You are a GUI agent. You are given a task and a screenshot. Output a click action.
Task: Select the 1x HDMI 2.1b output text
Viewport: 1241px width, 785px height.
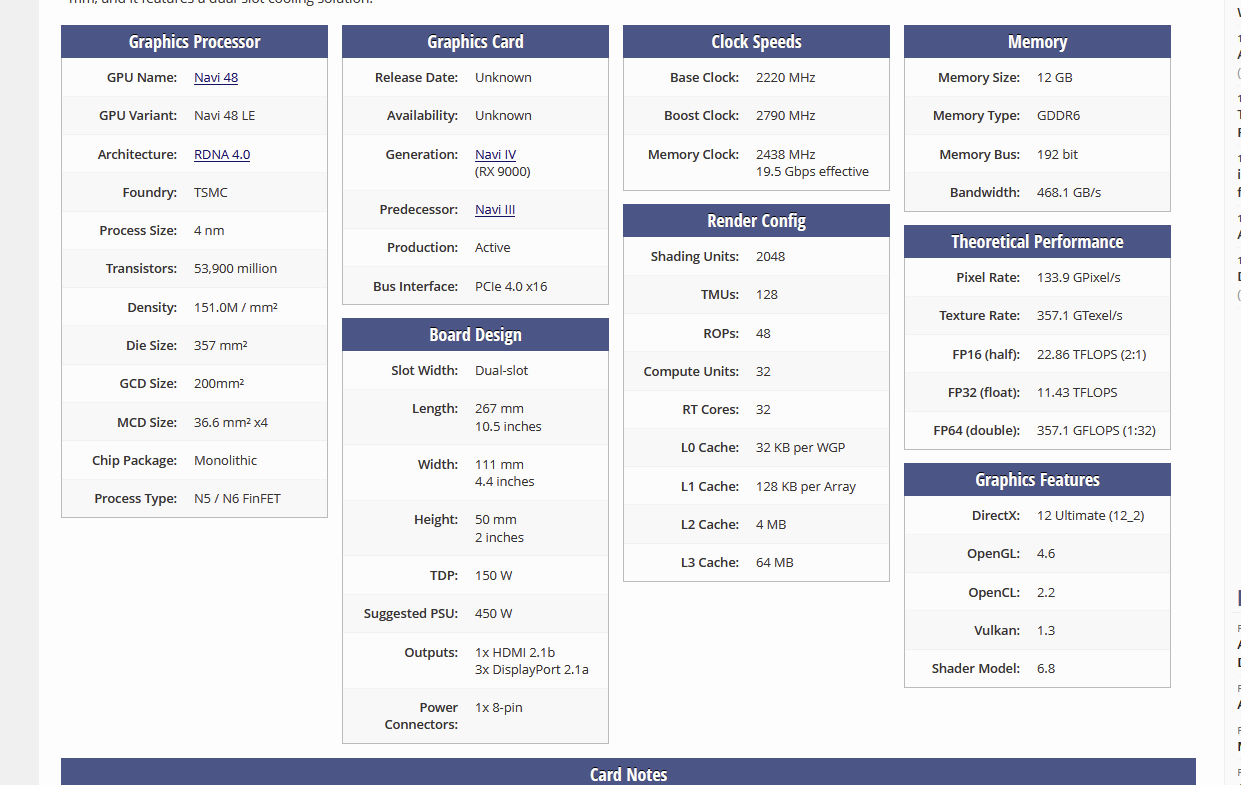coord(515,652)
